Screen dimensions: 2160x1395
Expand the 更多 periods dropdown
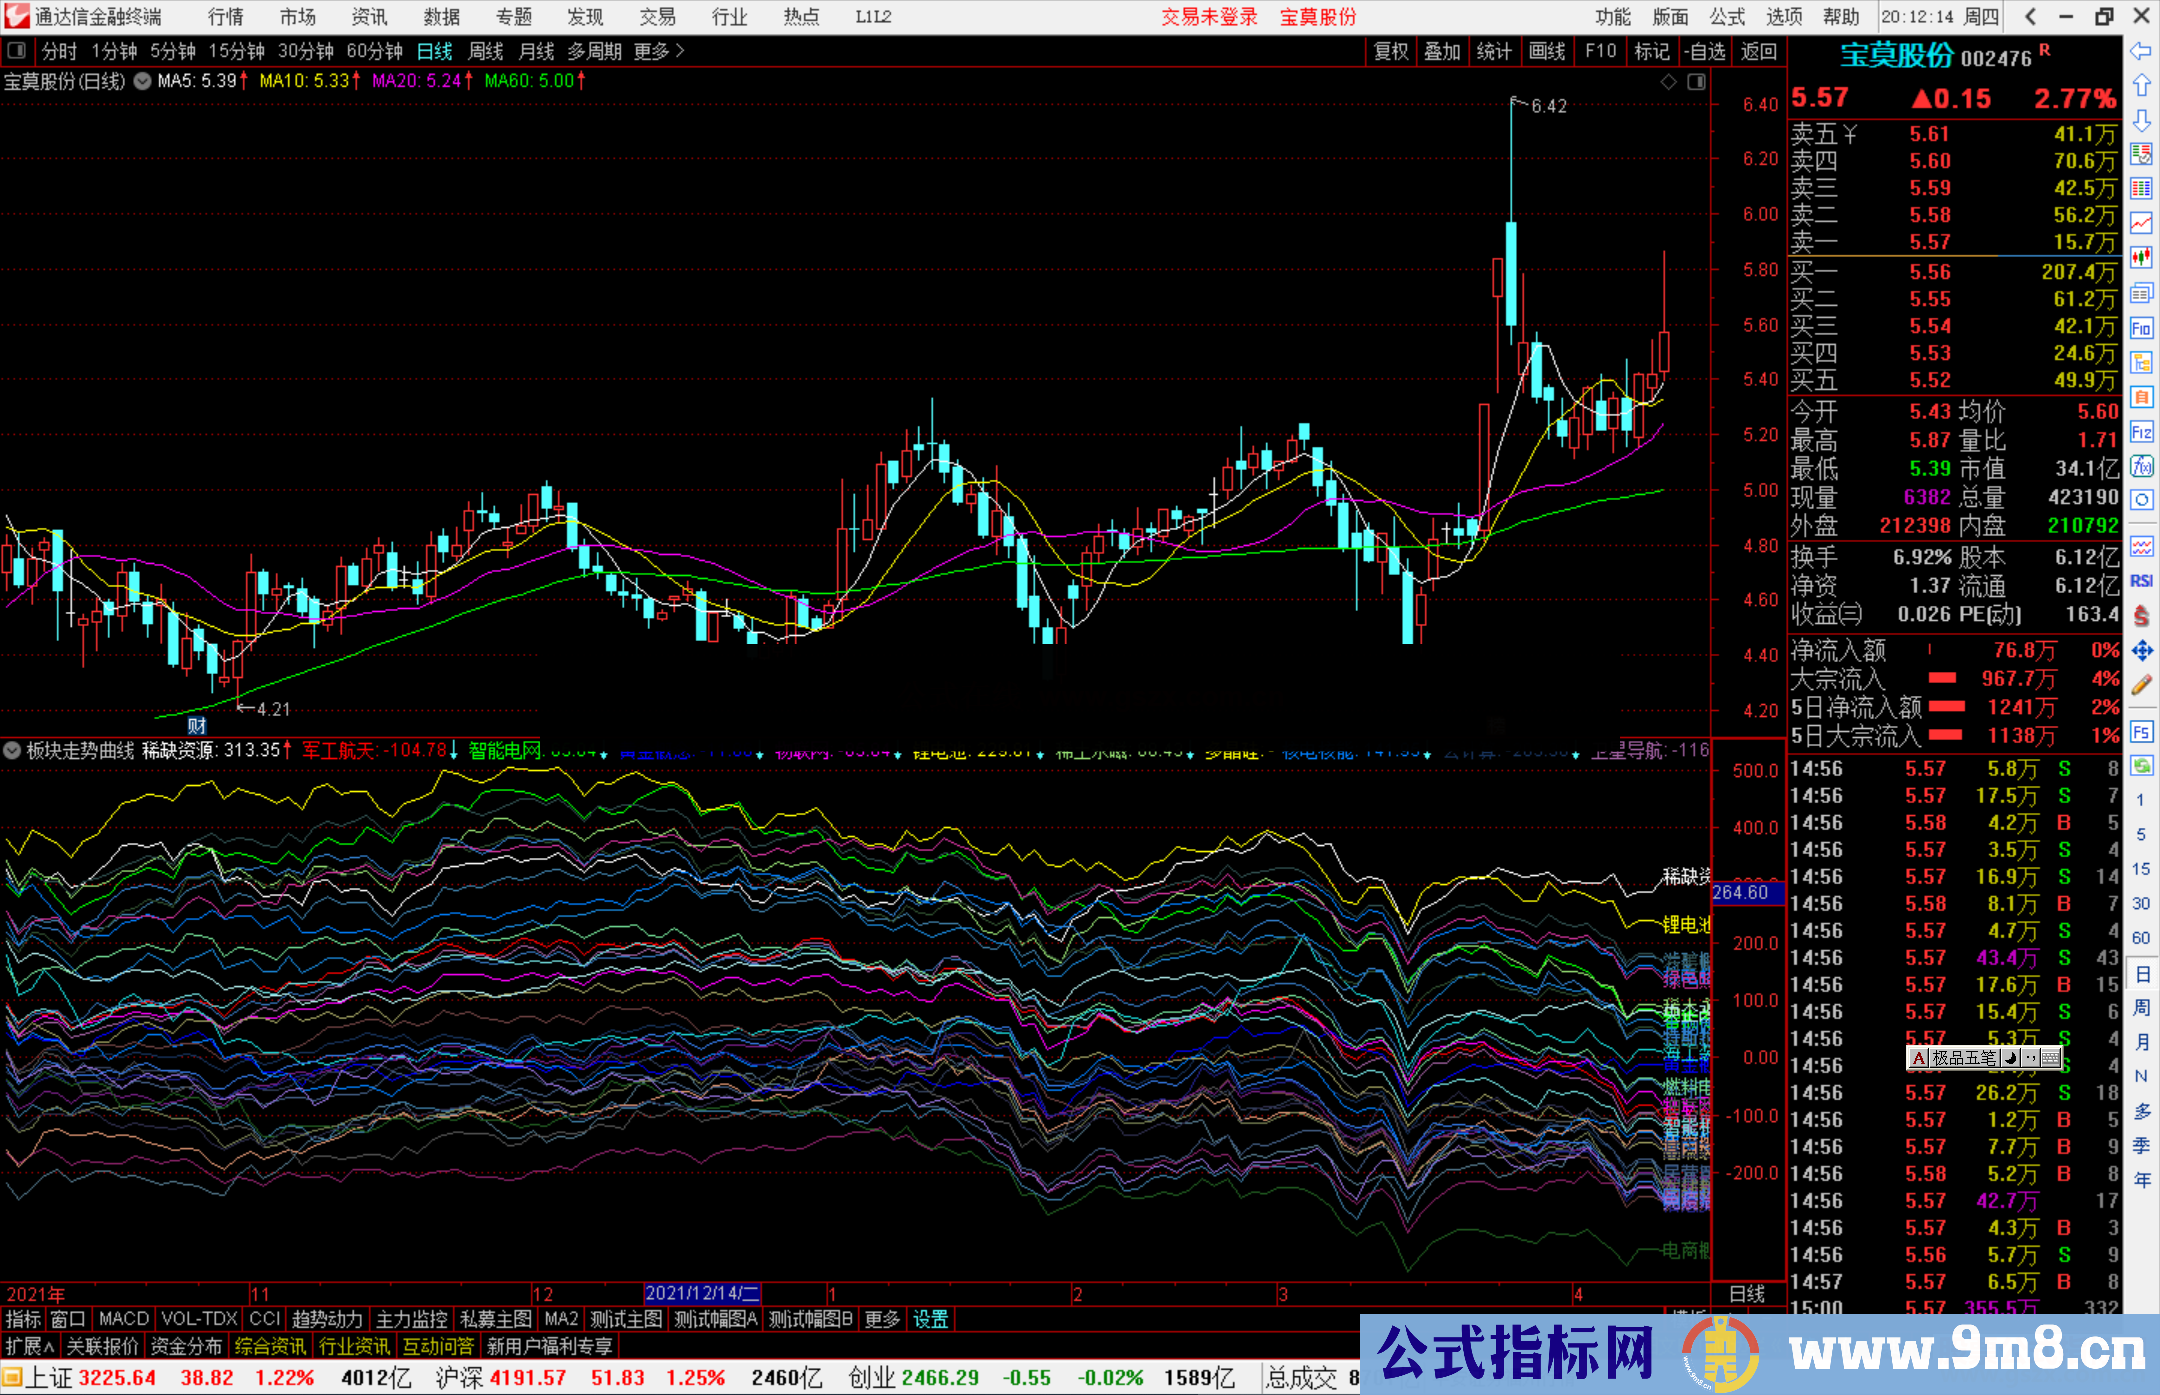coord(659,51)
